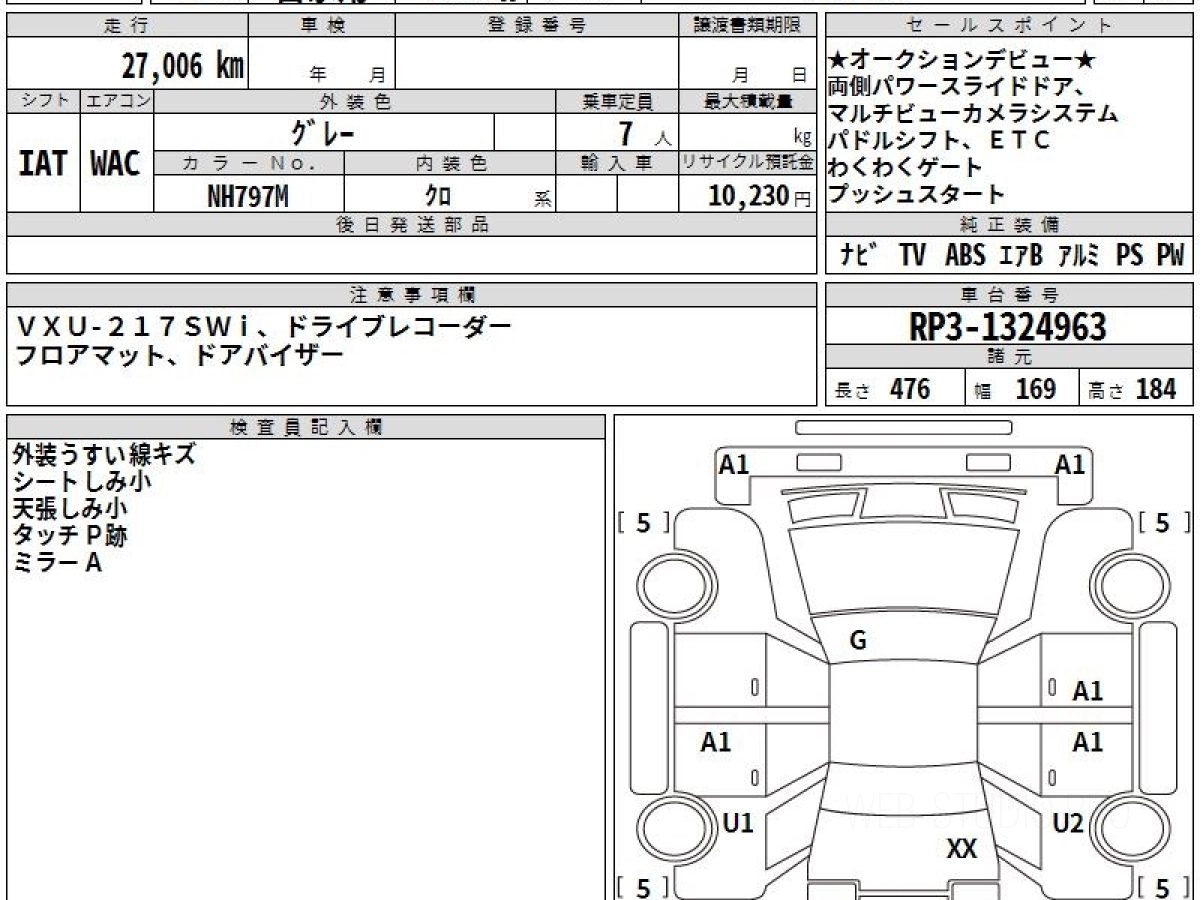Select the exterior color グレー

tap(322, 132)
